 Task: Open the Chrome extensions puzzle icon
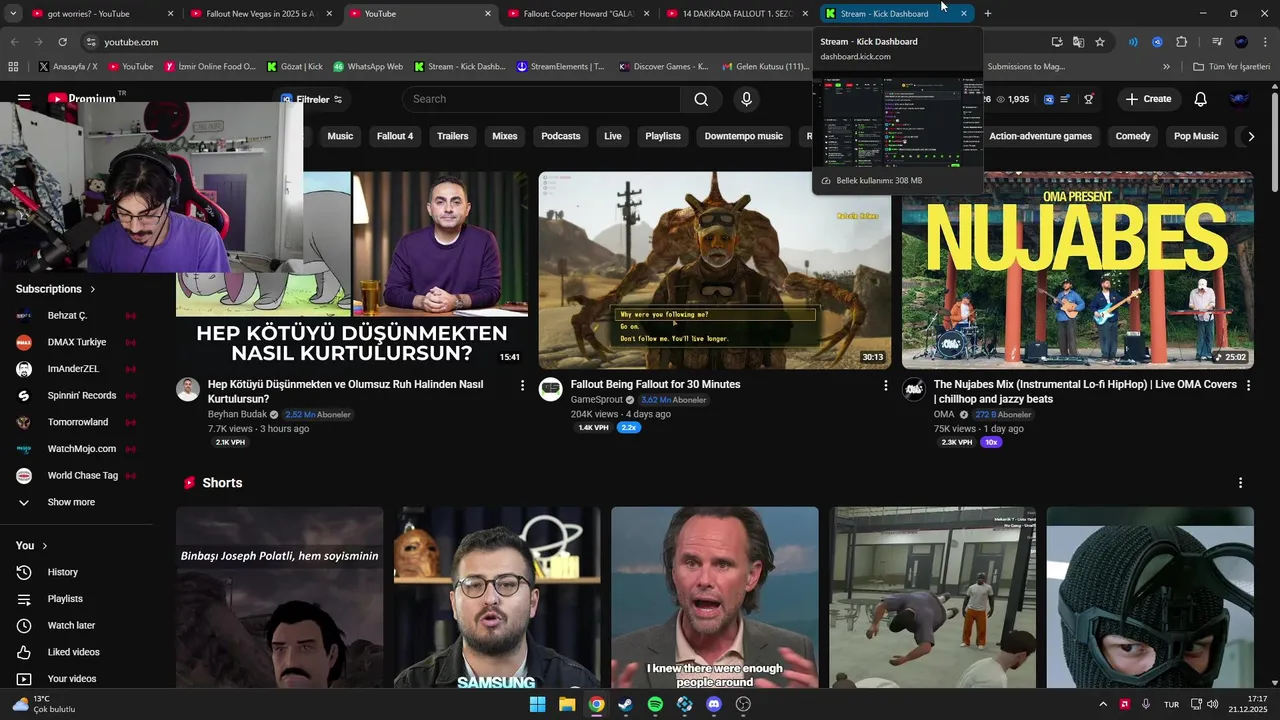click(x=1182, y=42)
